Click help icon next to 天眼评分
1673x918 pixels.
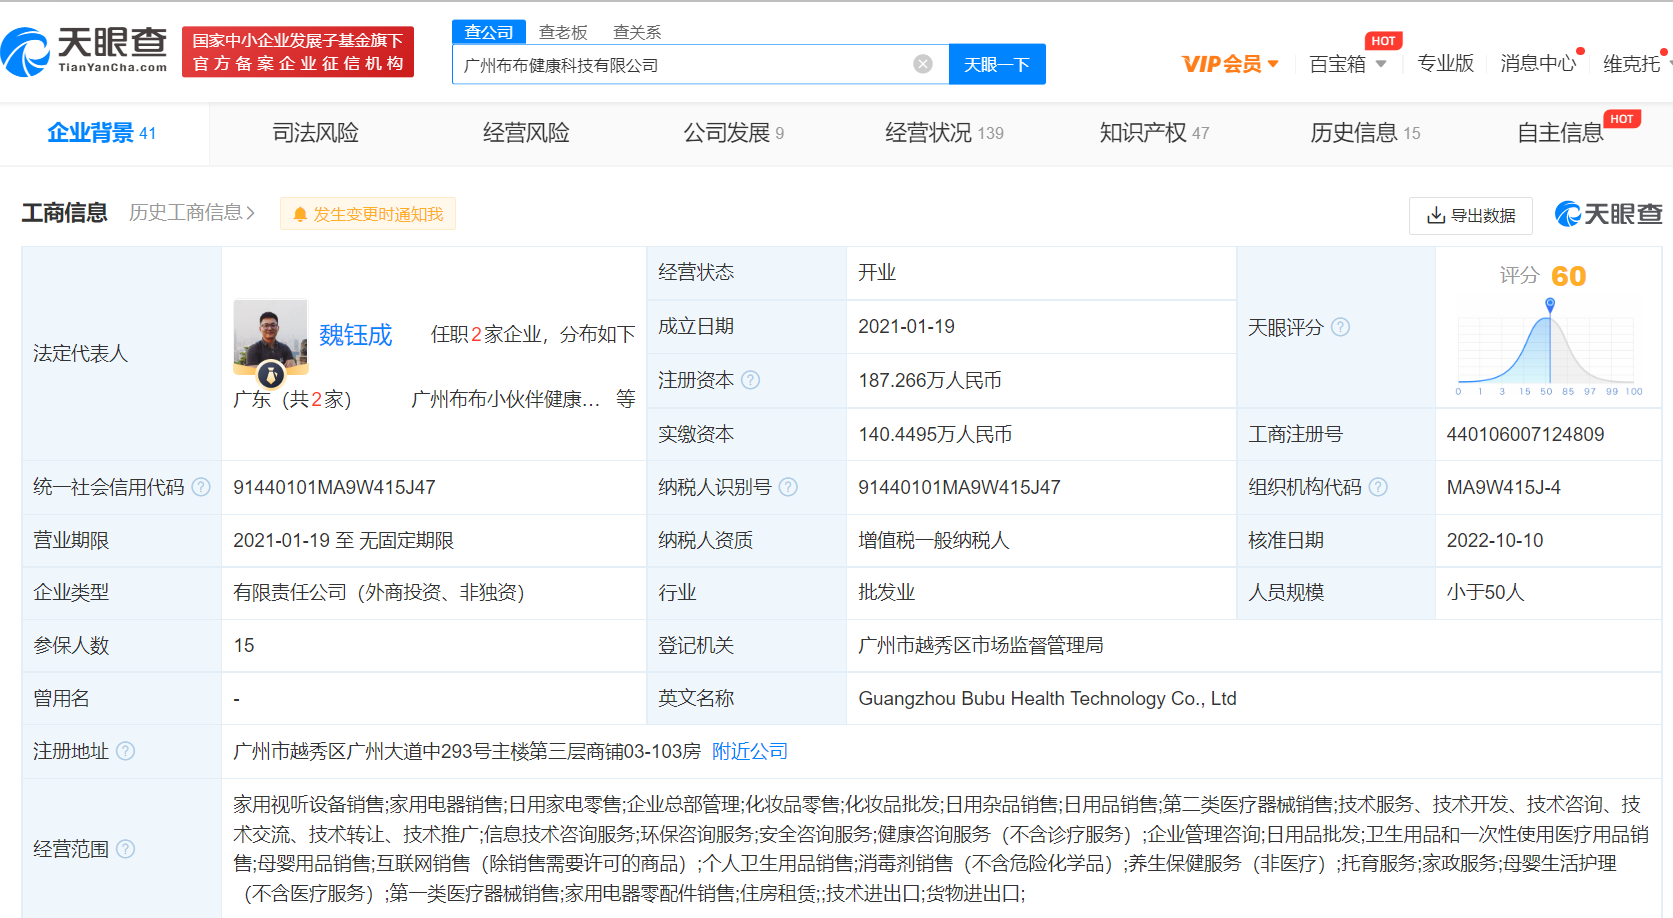(x=1340, y=327)
